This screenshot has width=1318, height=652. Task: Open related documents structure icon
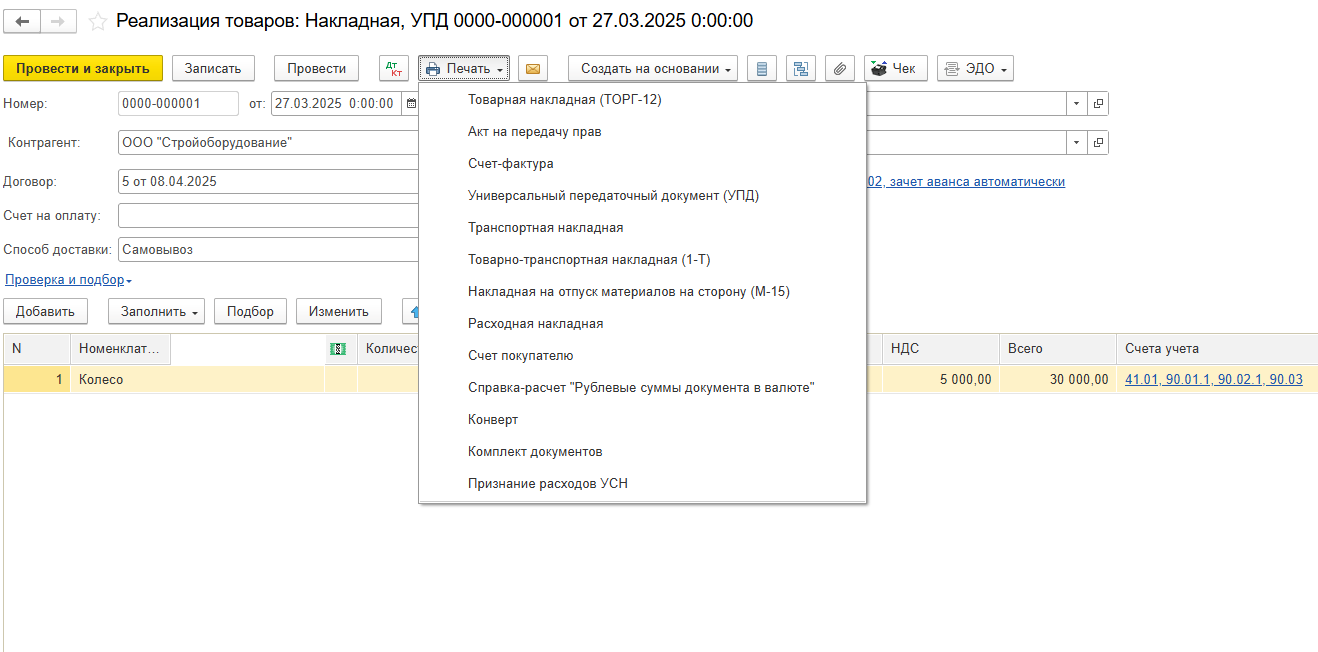pos(801,68)
